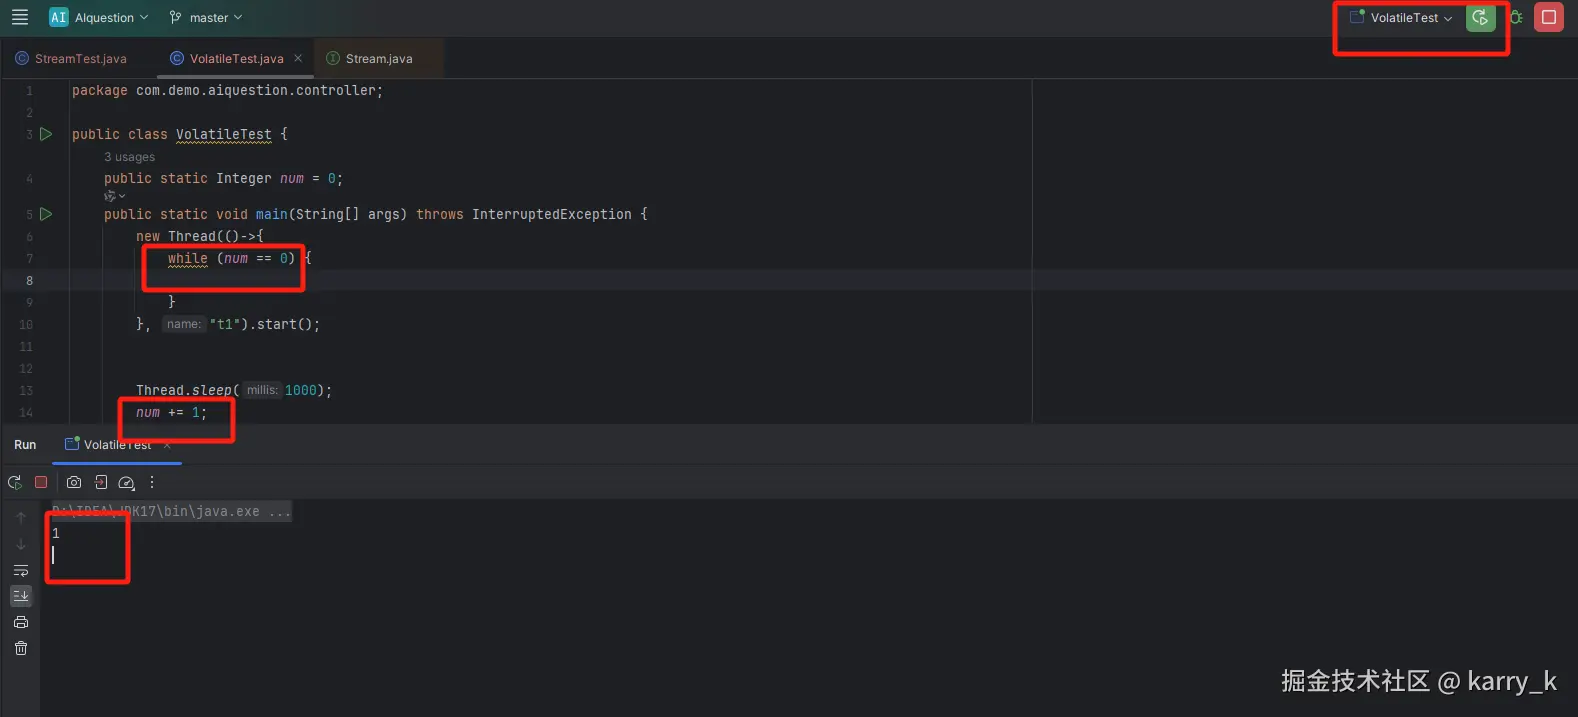Clear console with the trash icon

pos(21,648)
